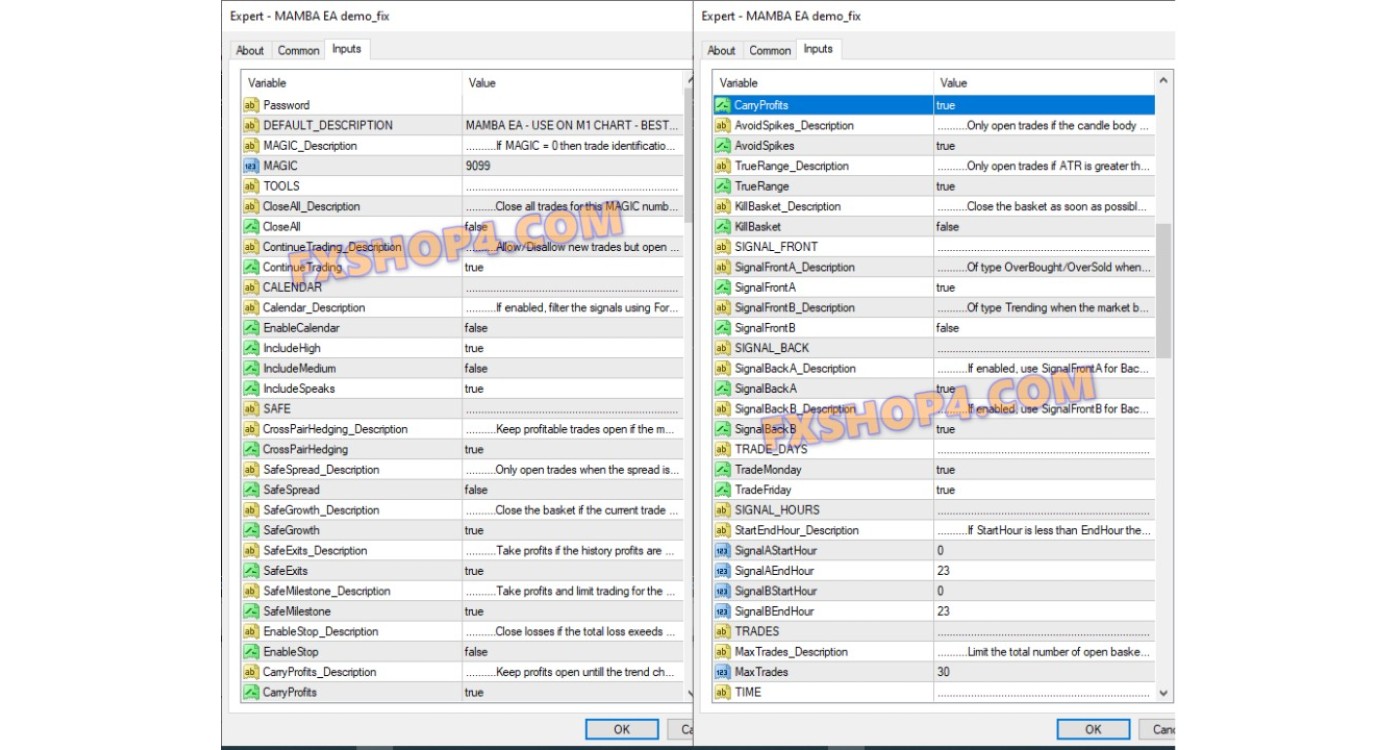
Task: Open the Common tab in right dialog
Action: coord(770,50)
